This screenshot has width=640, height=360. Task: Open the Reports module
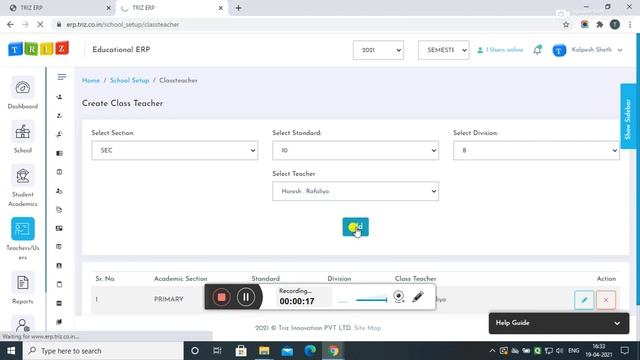click(x=22, y=288)
